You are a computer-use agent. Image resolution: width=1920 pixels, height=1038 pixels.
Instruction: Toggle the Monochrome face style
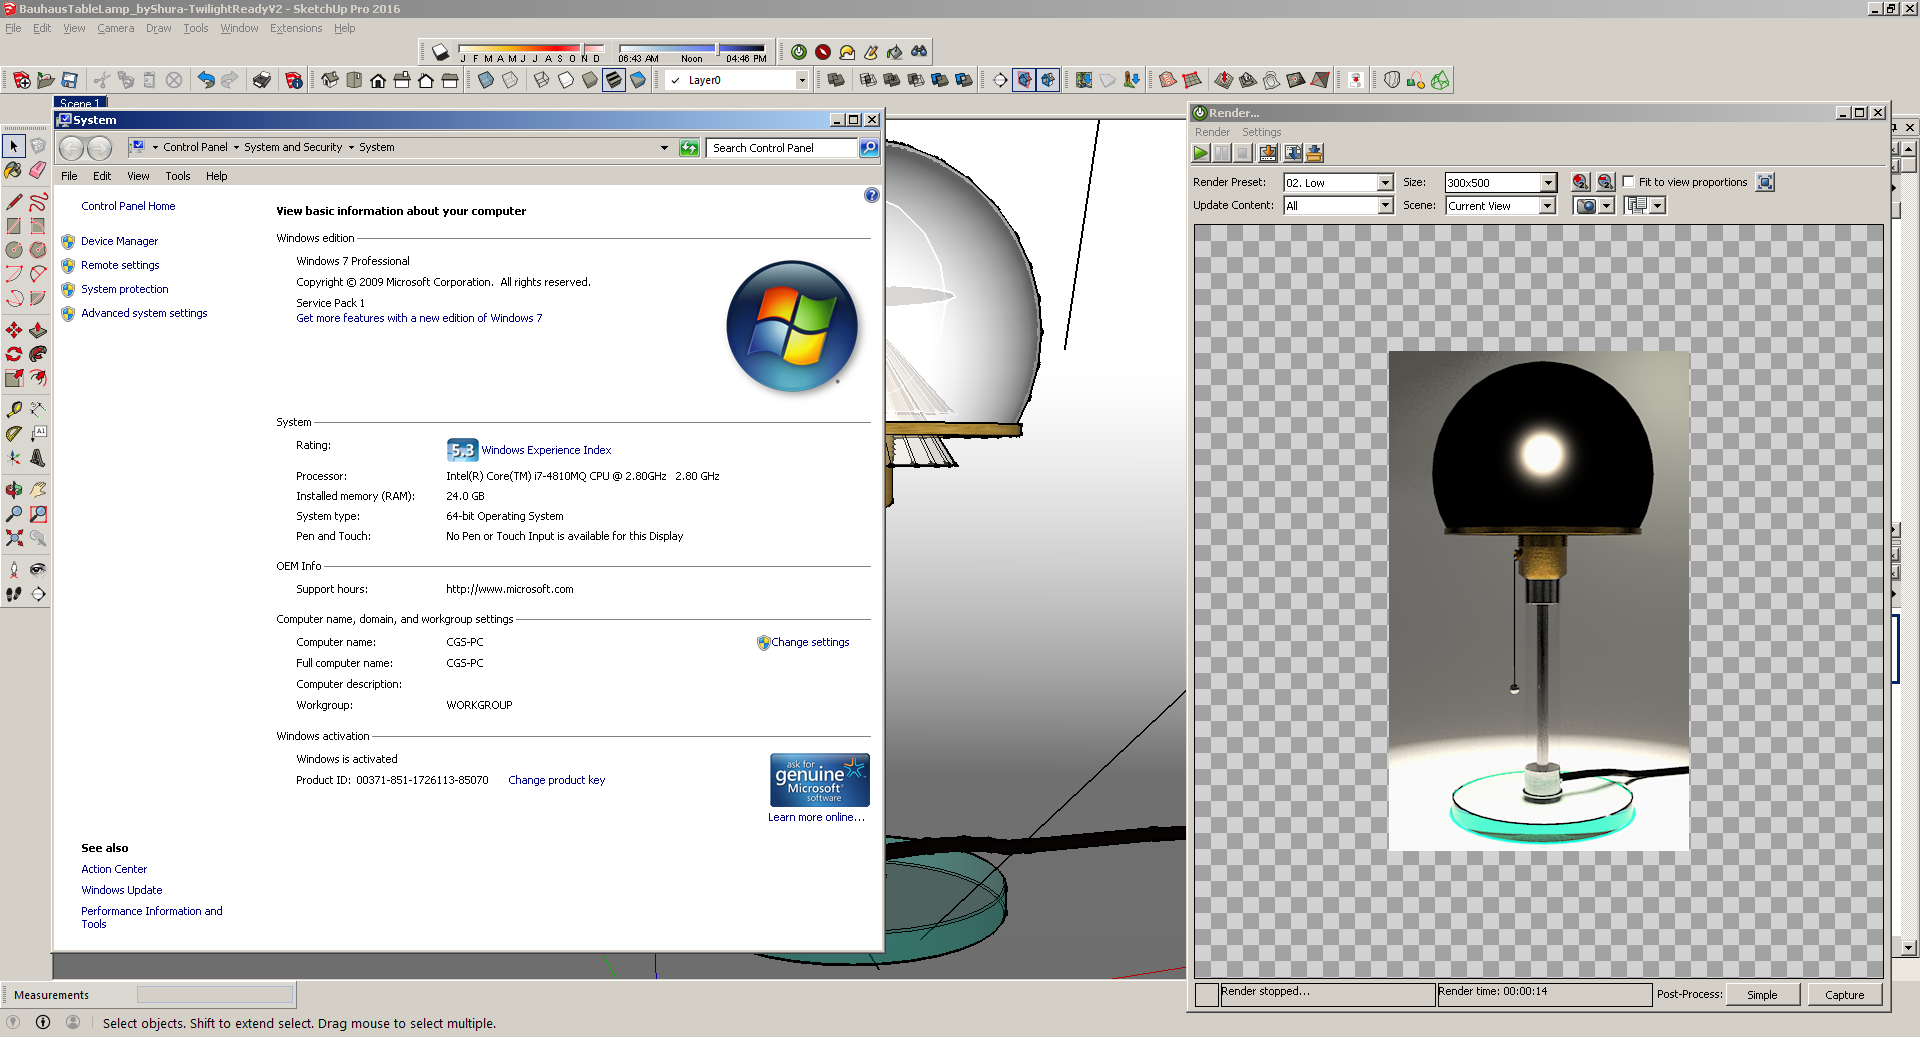pyautogui.click(x=638, y=80)
